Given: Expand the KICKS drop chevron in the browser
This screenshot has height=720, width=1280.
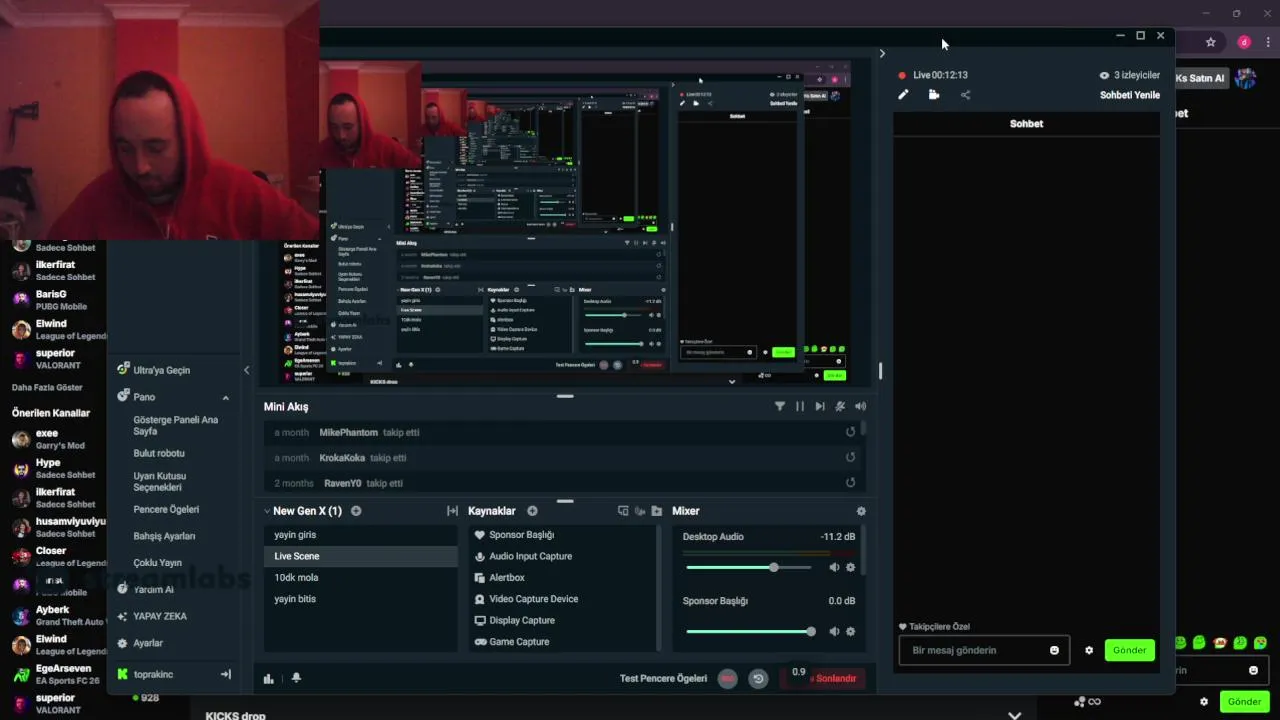Looking at the screenshot, I should pyautogui.click(x=1015, y=715).
